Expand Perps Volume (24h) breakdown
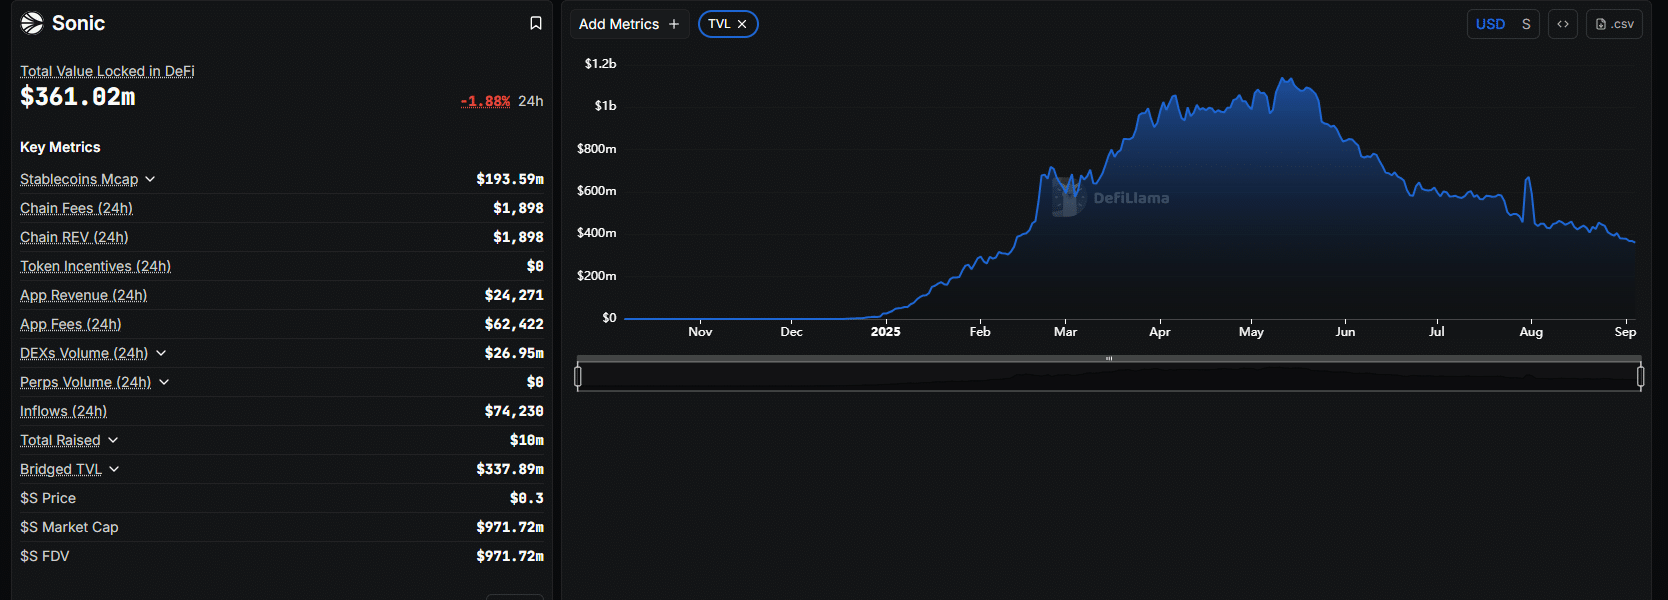The image size is (1668, 600). (x=164, y=382)
